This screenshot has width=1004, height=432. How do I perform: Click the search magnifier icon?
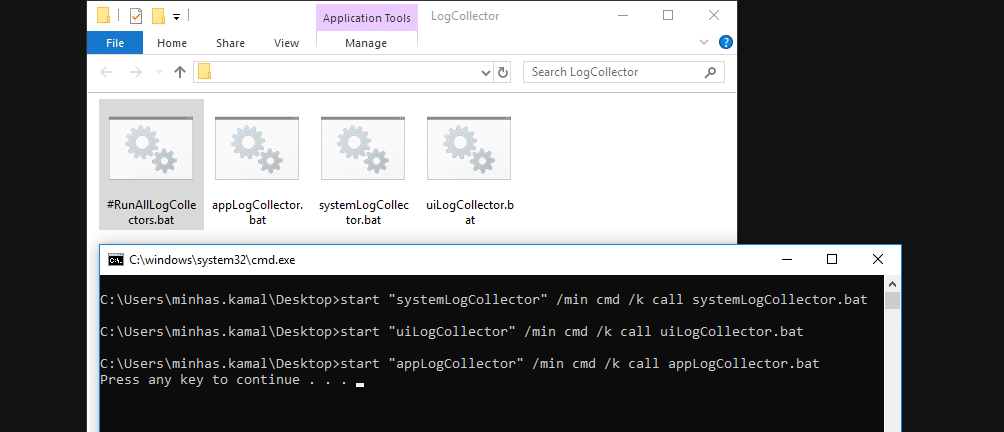click(710, 72)
